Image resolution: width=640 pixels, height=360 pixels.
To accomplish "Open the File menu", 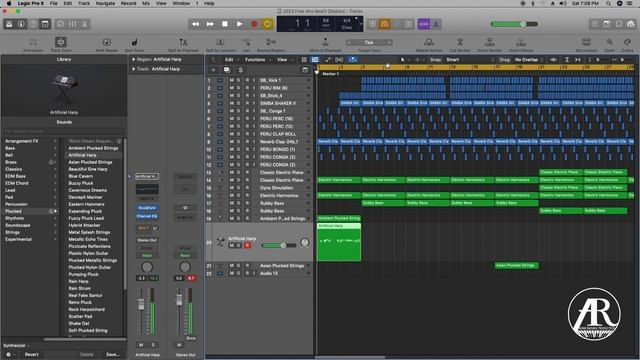I will click(x=53, y=3).
